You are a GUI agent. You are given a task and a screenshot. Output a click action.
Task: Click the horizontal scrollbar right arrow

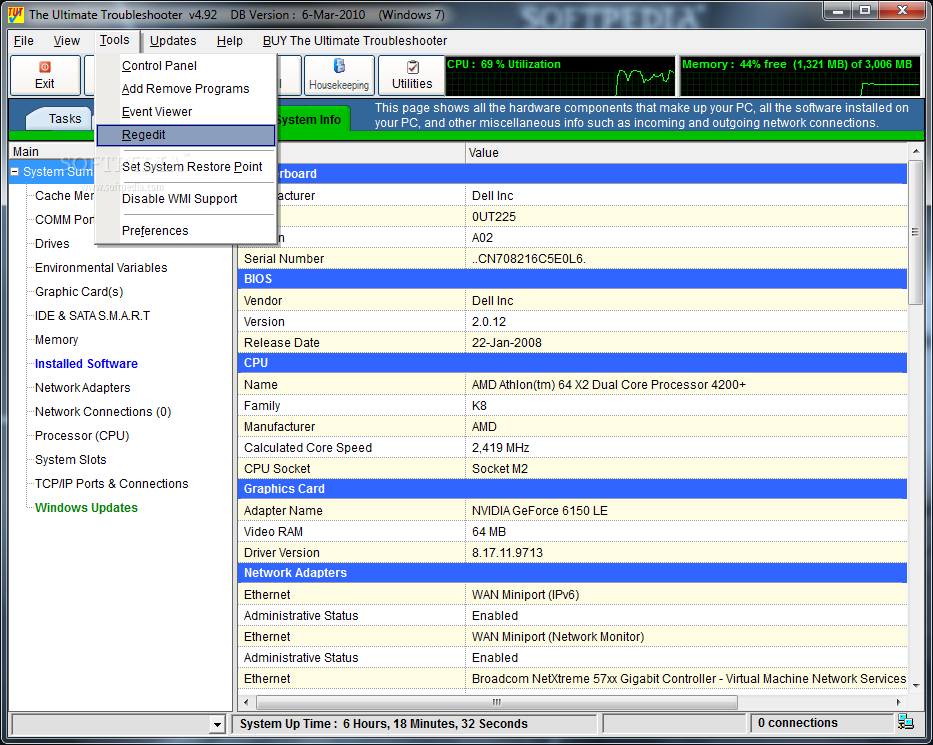(x=898, y=702)
